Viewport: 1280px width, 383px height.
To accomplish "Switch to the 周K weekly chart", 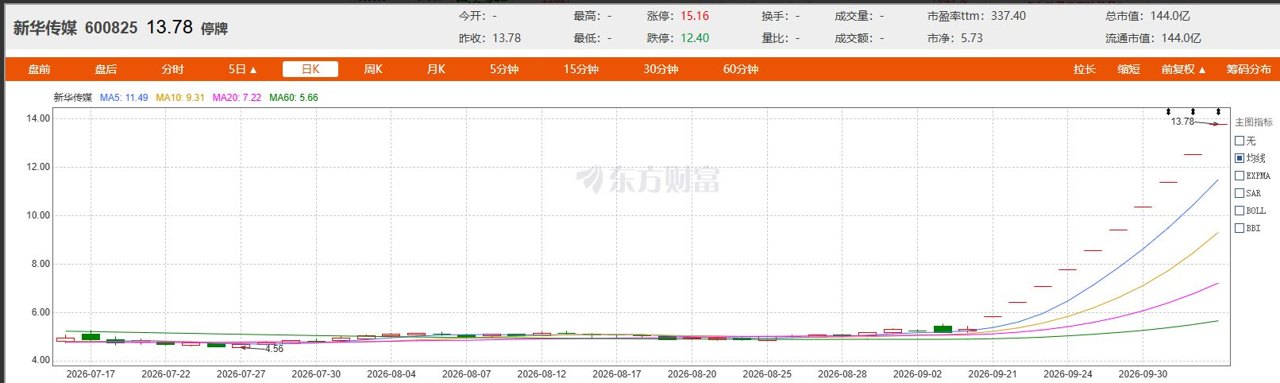I will coord(374,70).
